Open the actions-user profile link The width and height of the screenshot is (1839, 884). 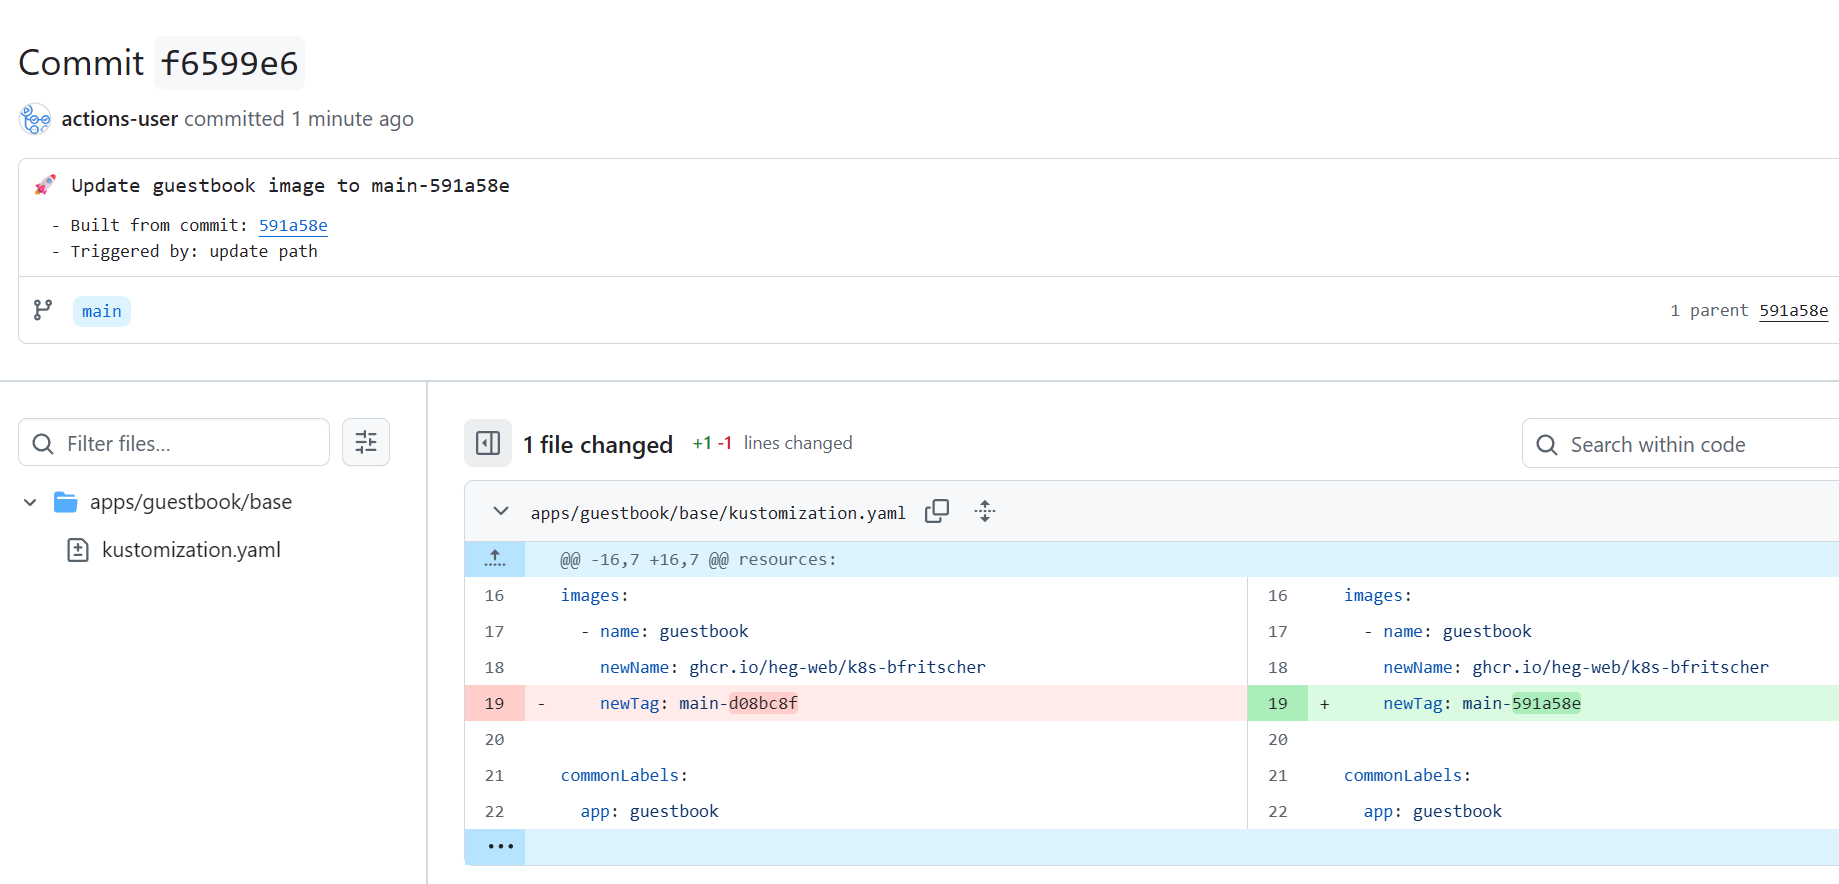click(x=119, y=119)
